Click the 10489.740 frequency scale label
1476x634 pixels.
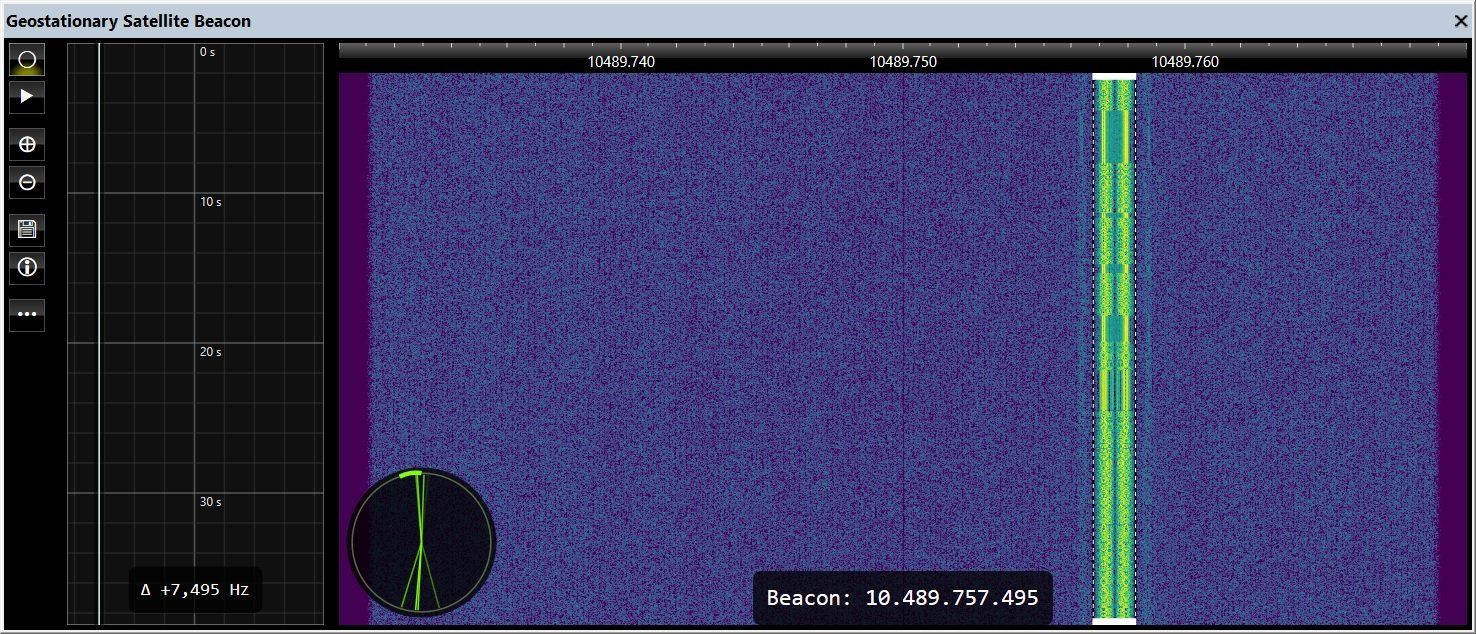click(x=621, y=62)
